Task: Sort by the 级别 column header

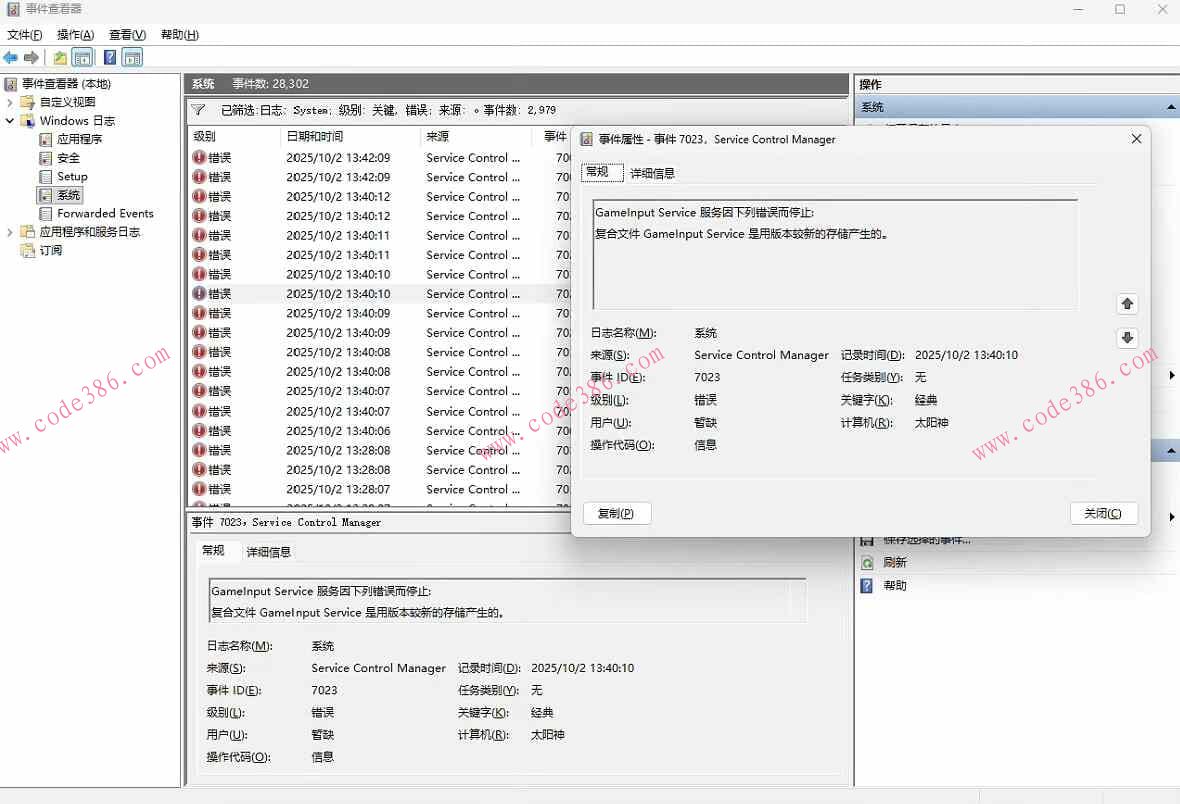Action: tap(235, 136)
